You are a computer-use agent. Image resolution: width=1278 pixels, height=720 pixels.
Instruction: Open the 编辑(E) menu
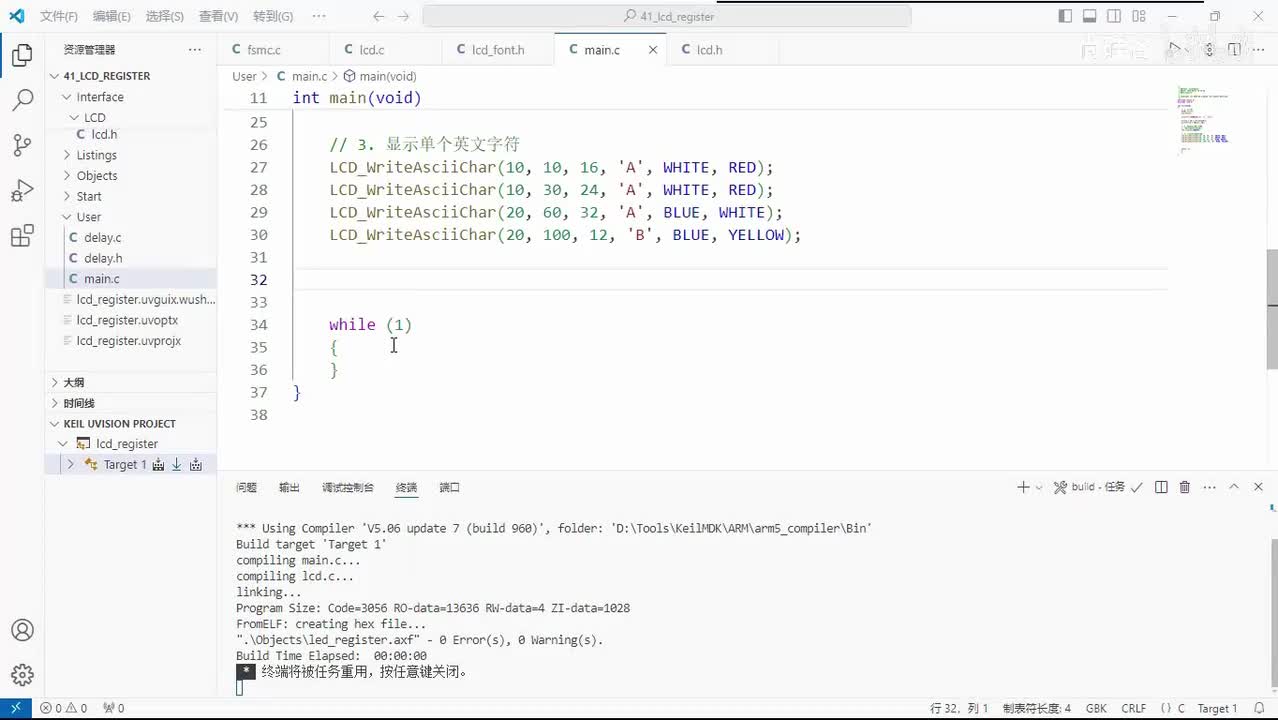pos(111,16)
